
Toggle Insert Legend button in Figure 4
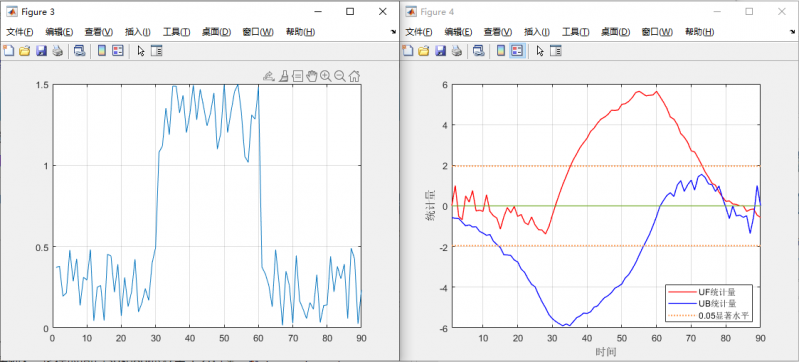pos(517,50)
